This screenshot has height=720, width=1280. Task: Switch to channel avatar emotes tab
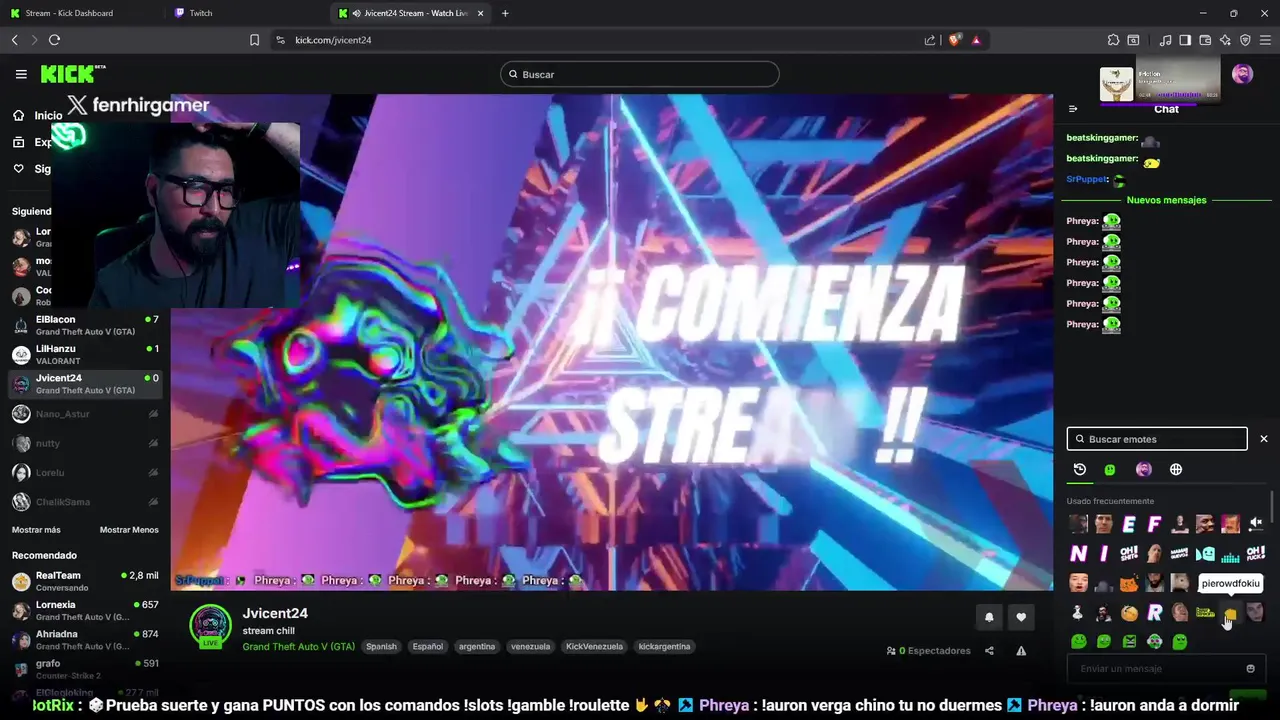(x=1144, y=469)
